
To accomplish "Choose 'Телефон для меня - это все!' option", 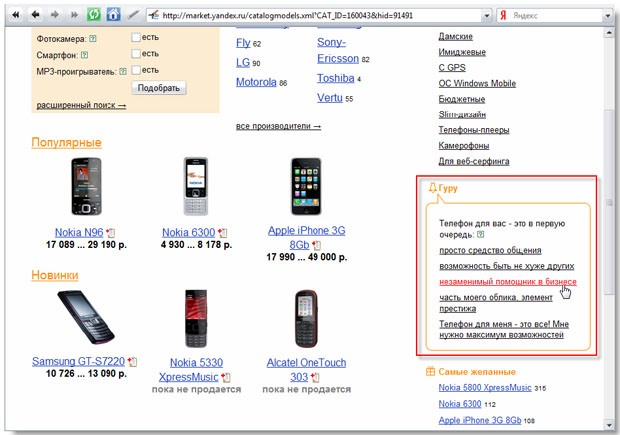I will tap(504, 329).
